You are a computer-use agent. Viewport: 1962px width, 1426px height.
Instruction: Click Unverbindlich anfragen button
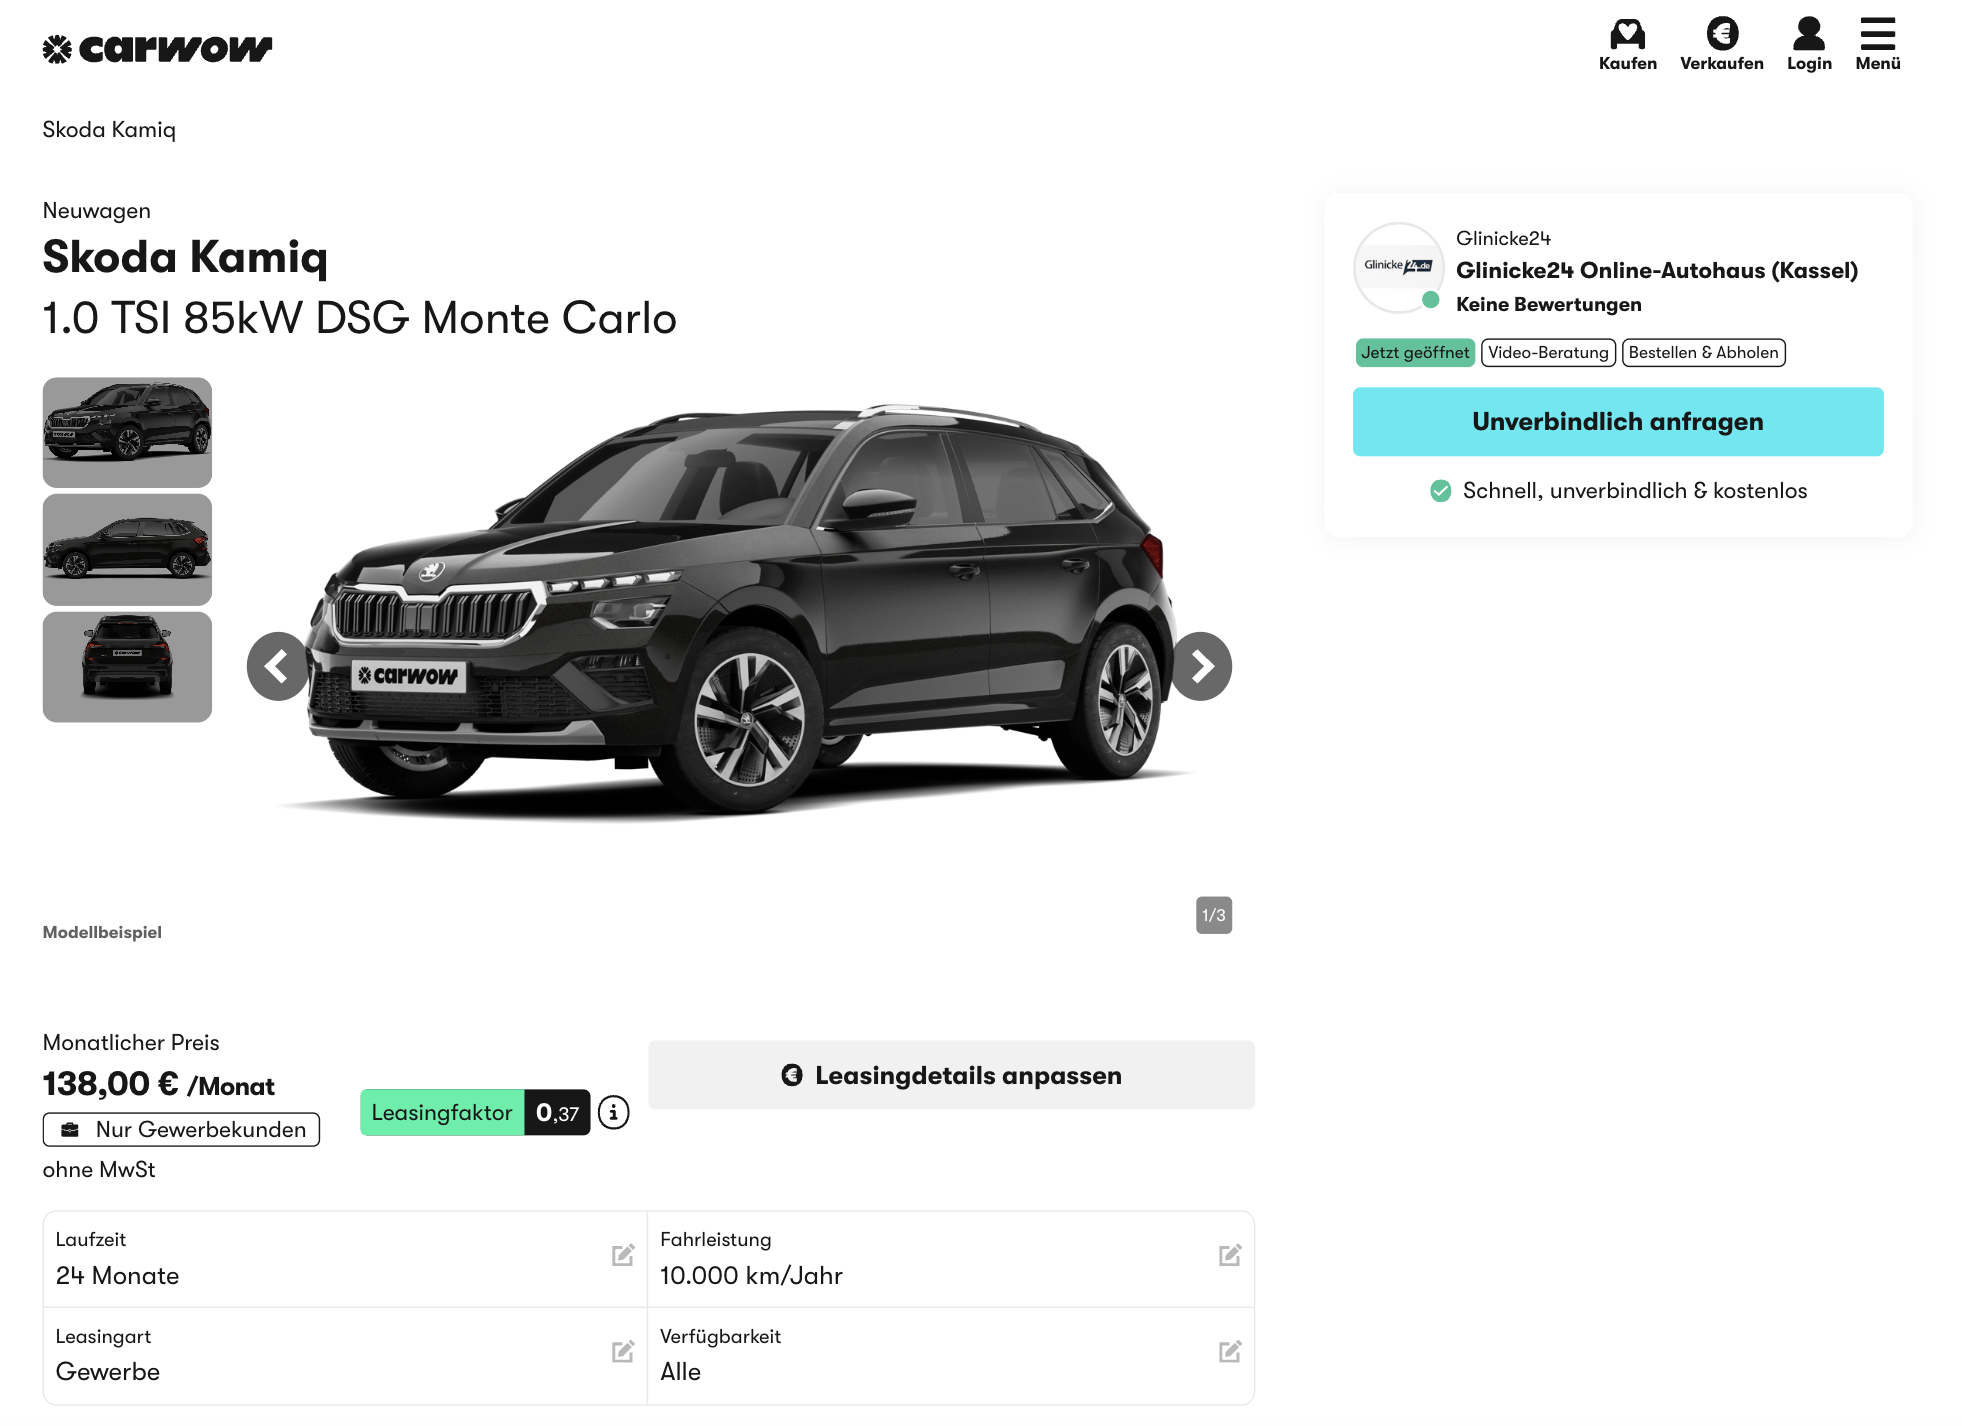coord(1617,422)
